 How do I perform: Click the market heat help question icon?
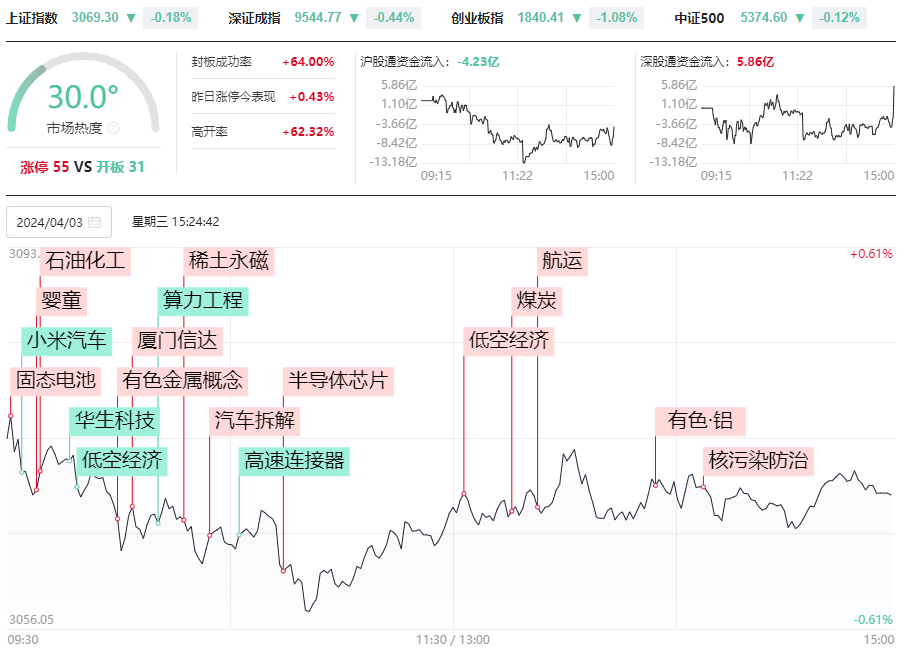[114, 128]
